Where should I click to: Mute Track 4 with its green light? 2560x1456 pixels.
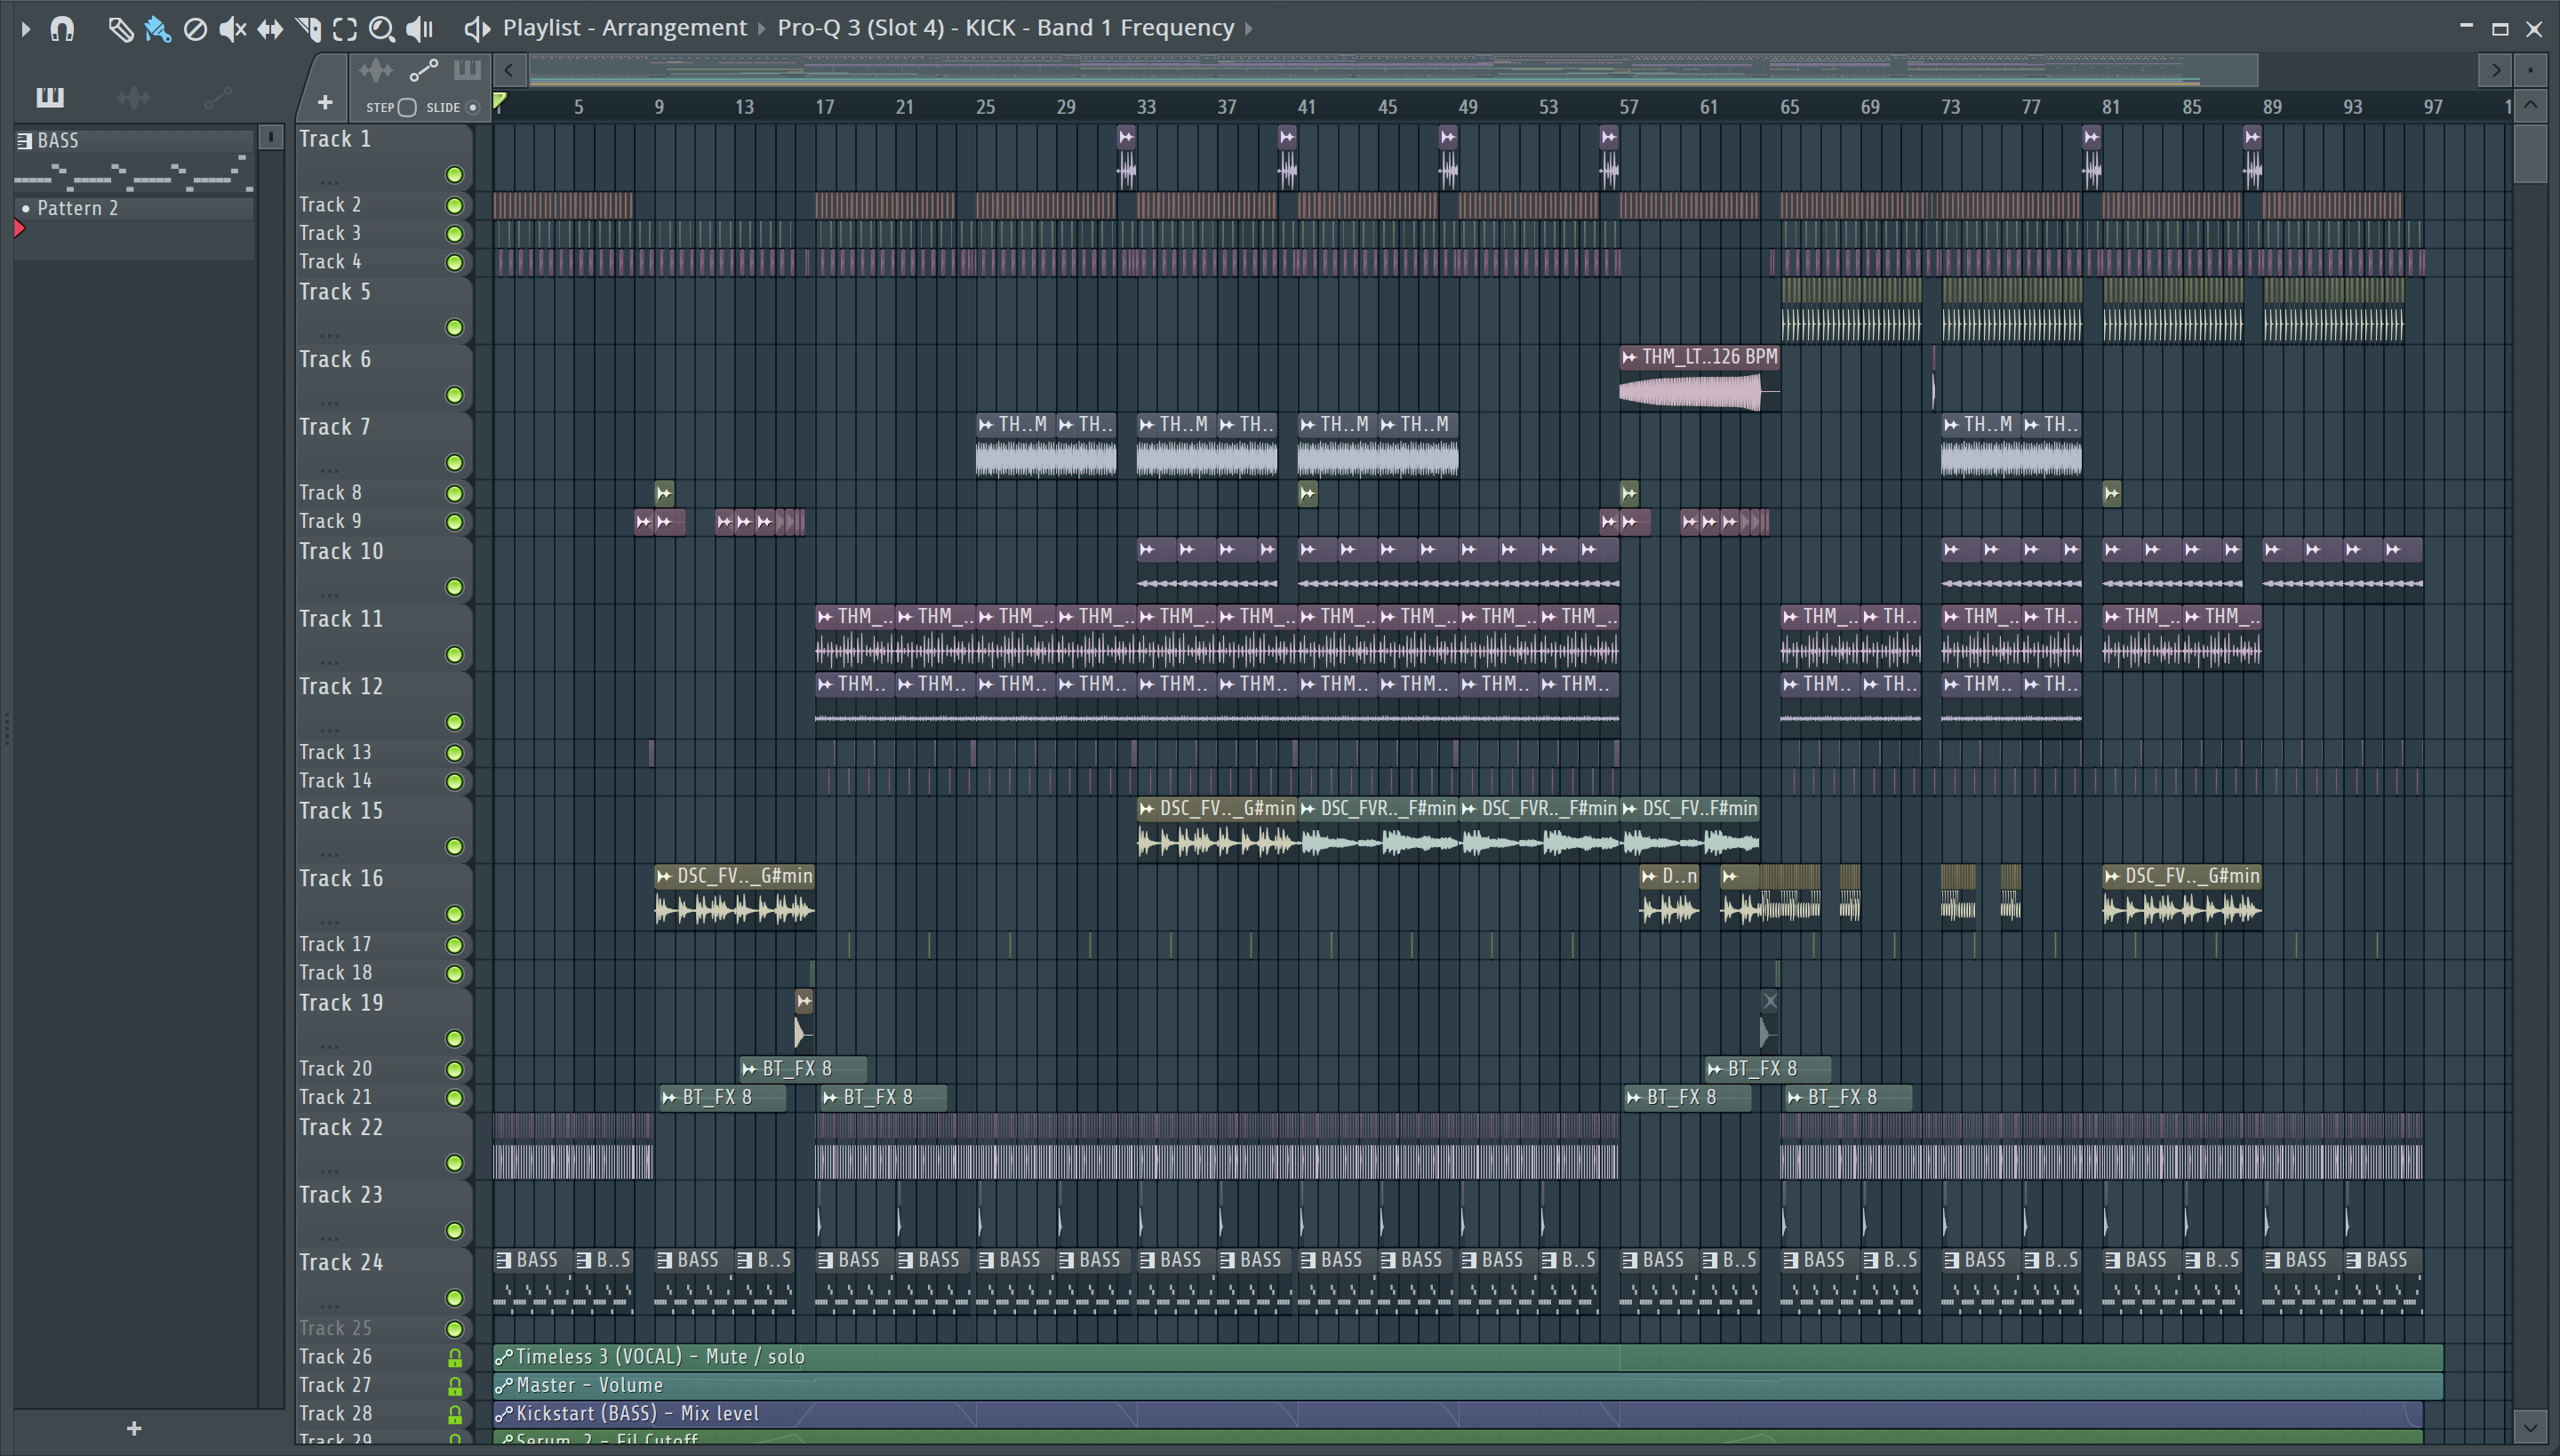[x=454, y=262]
